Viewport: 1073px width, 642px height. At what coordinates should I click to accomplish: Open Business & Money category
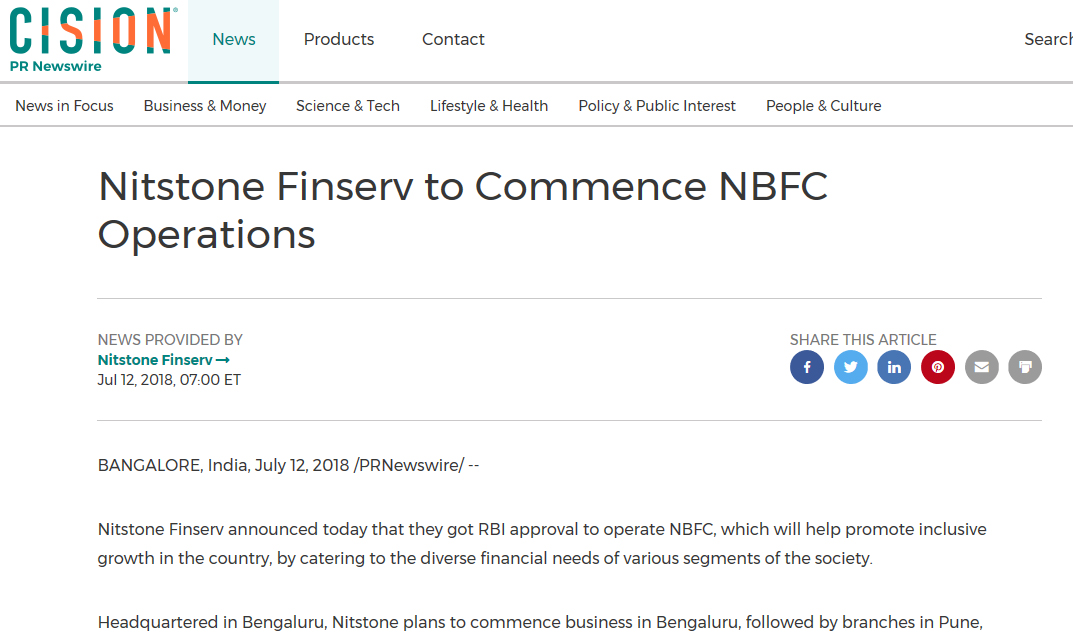(205, 106)
